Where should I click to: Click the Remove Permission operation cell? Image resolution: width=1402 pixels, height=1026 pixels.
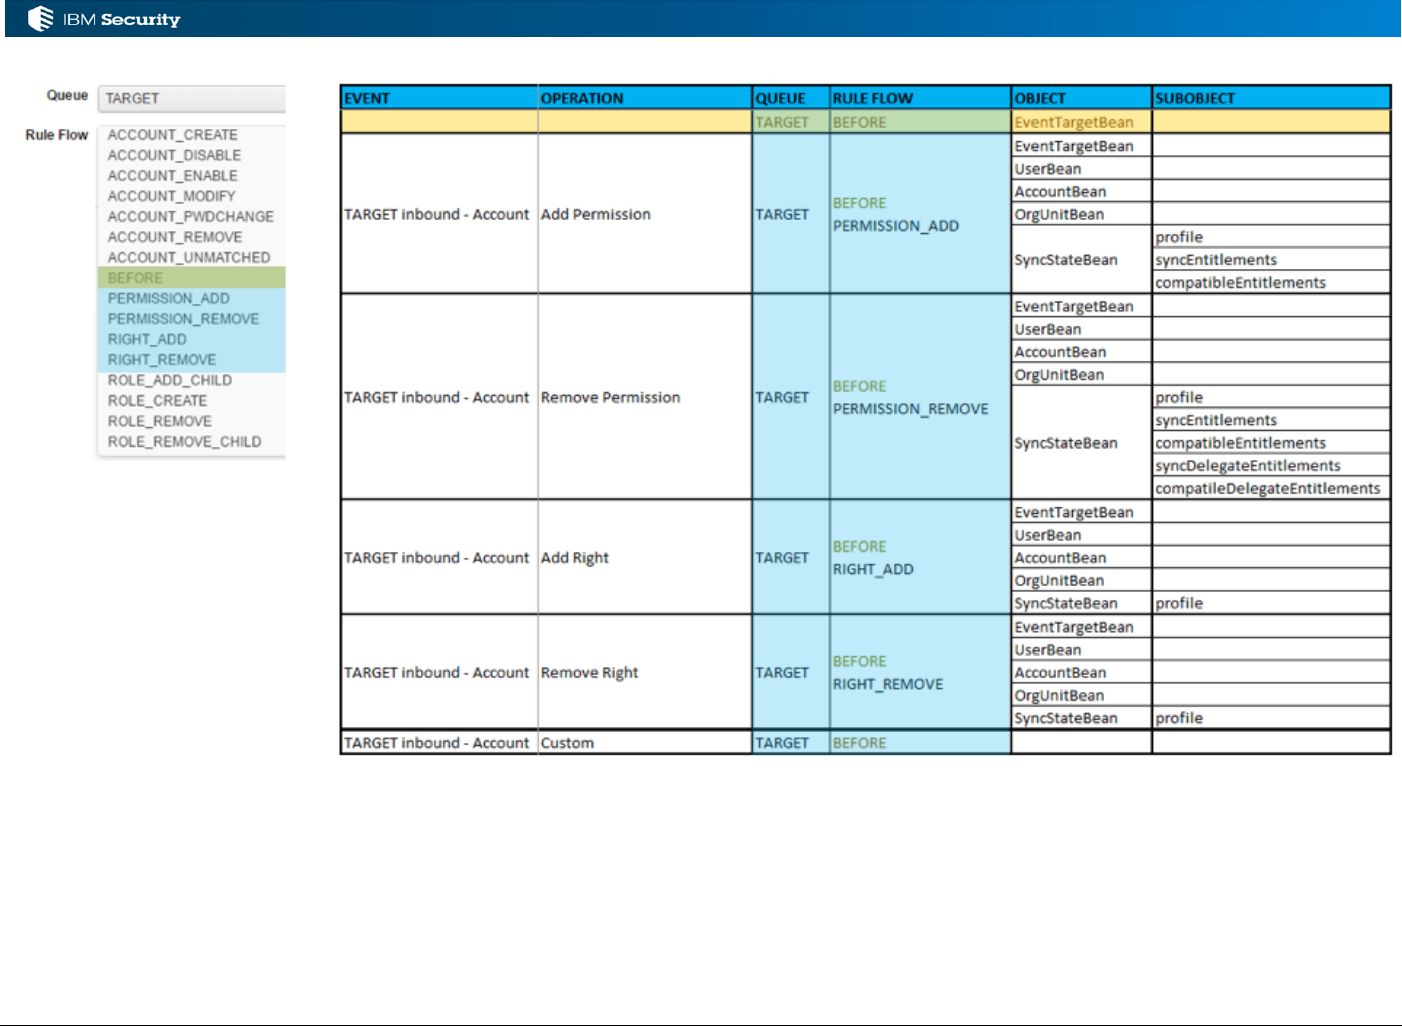[x=645, y=397]
